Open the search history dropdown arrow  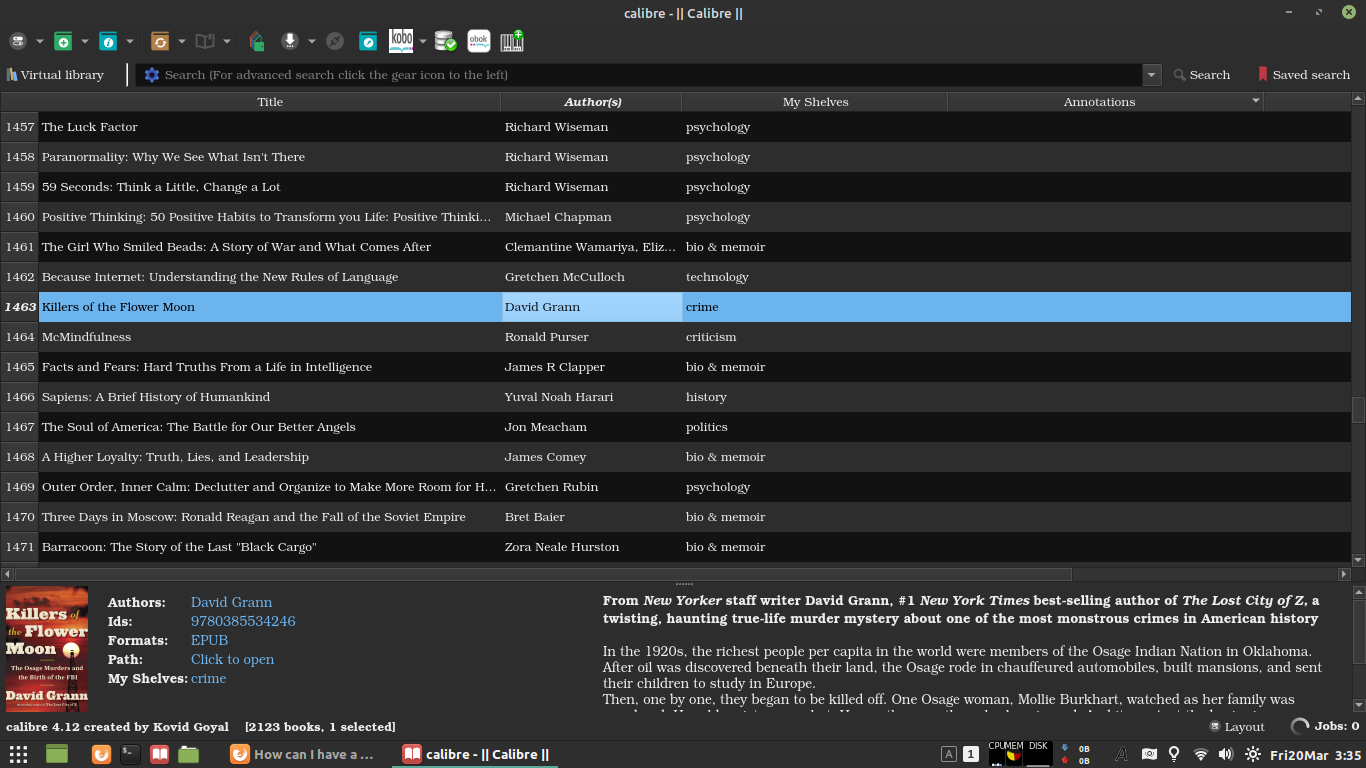(1152, 75)
